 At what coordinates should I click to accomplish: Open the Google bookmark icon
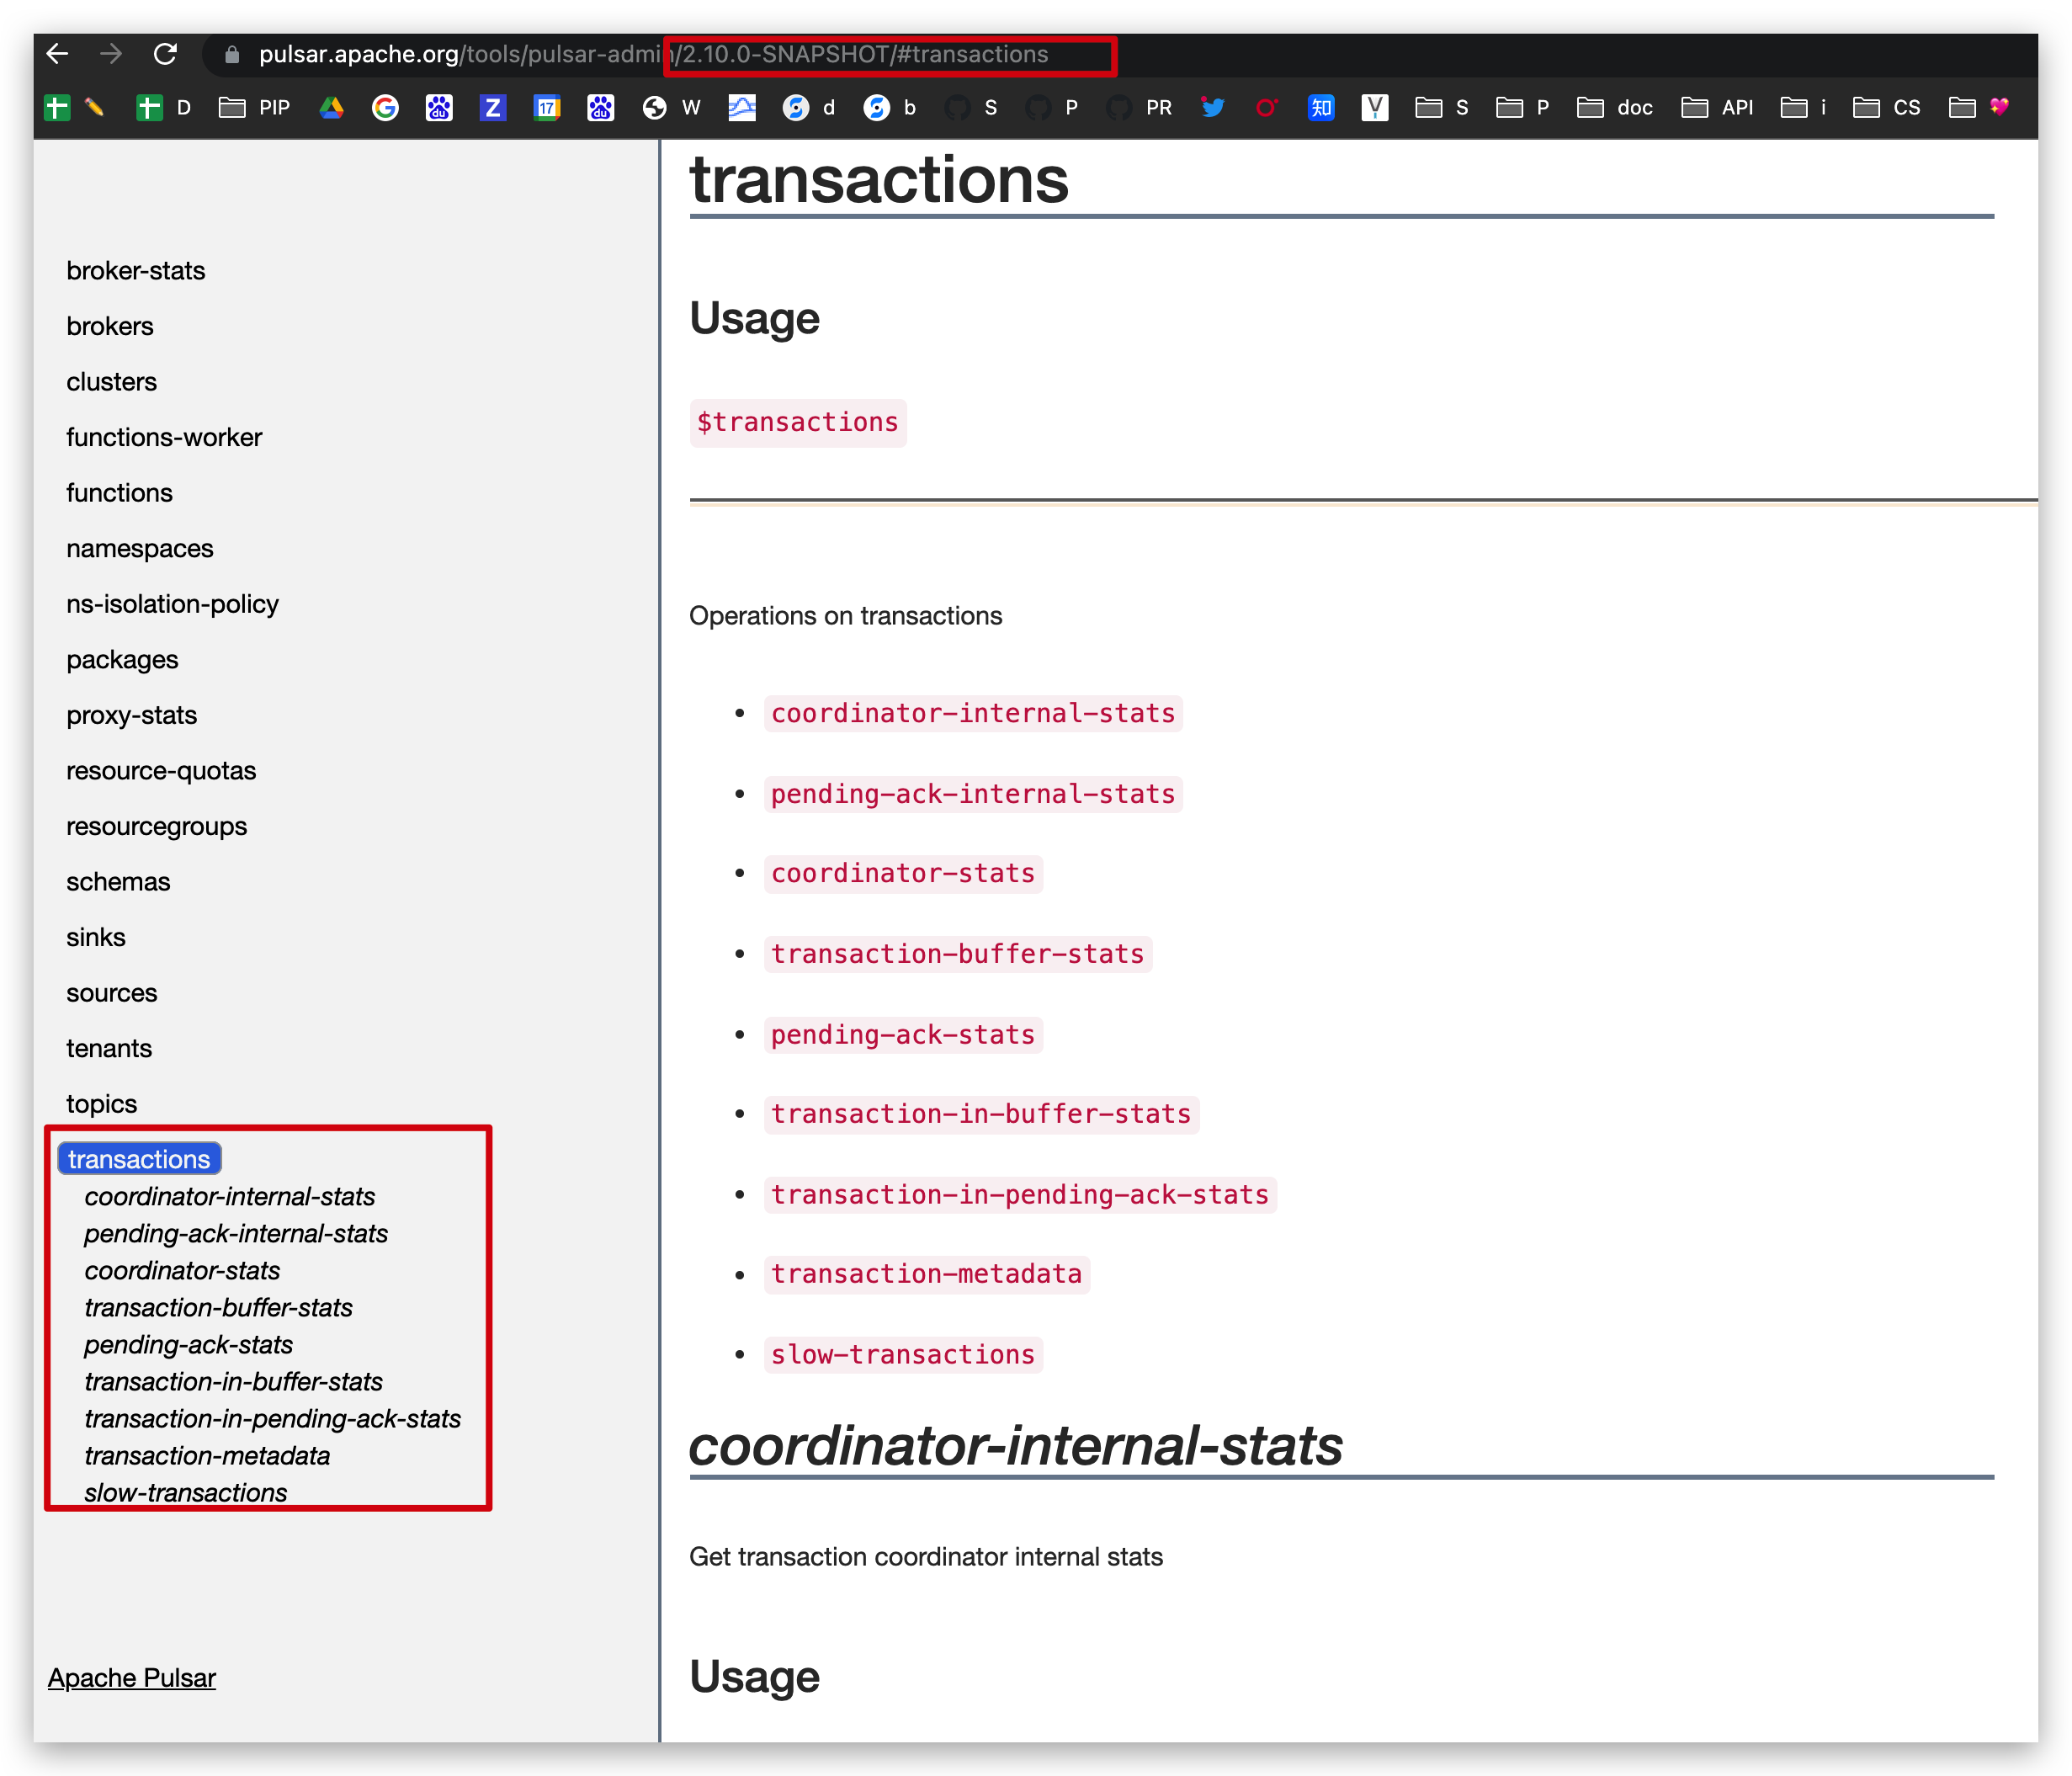pos(385,108)
